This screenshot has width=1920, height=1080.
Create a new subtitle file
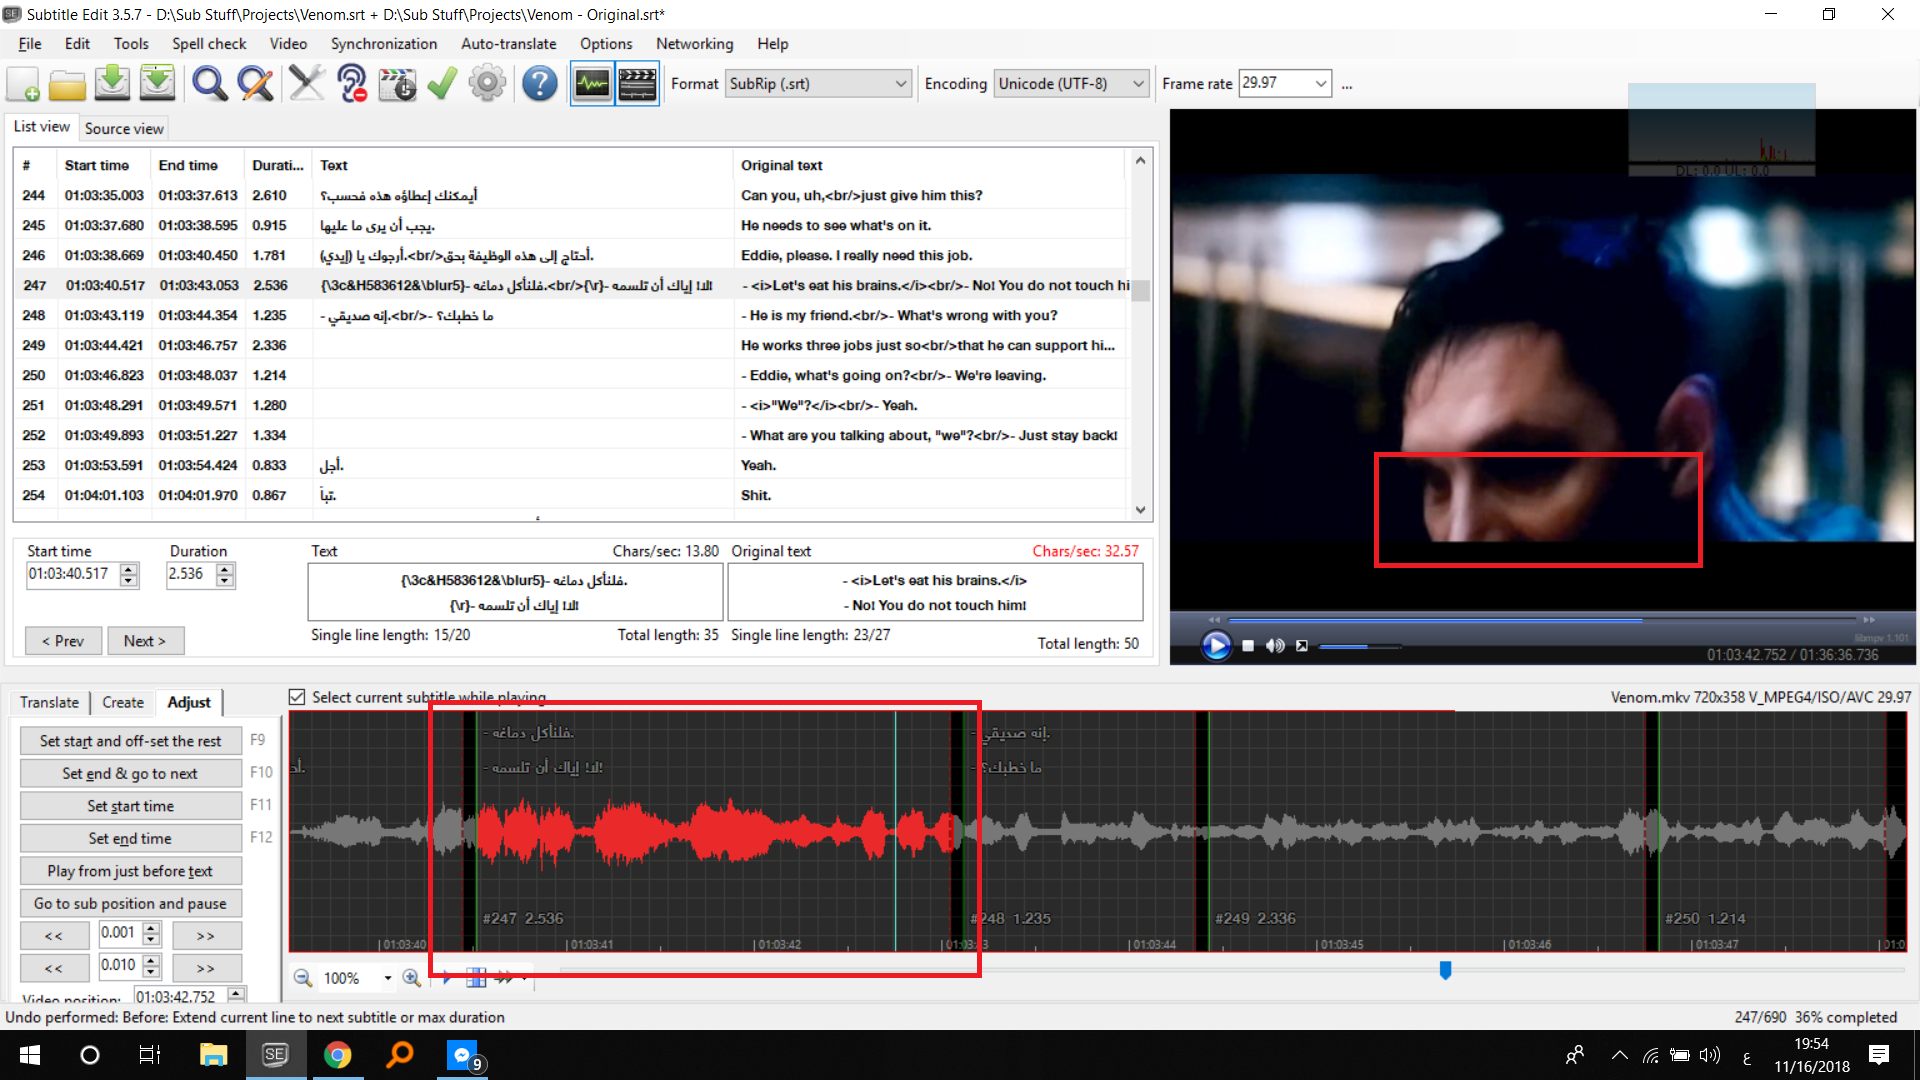click(22, 83)
